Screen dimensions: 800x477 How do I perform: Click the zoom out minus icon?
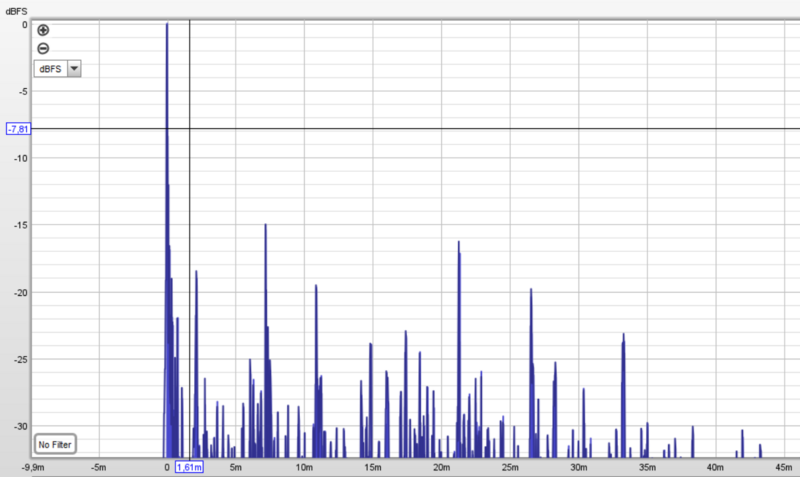click(43, 48)
